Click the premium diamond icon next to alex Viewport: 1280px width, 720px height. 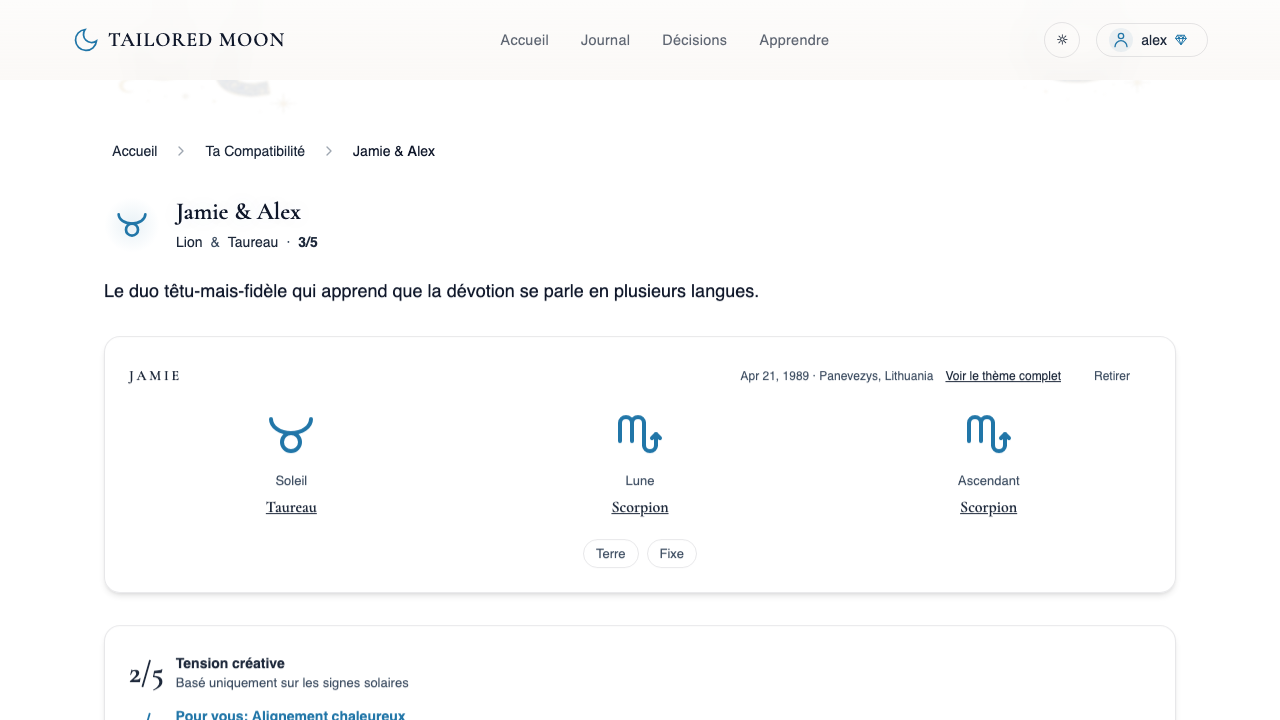1181,40
